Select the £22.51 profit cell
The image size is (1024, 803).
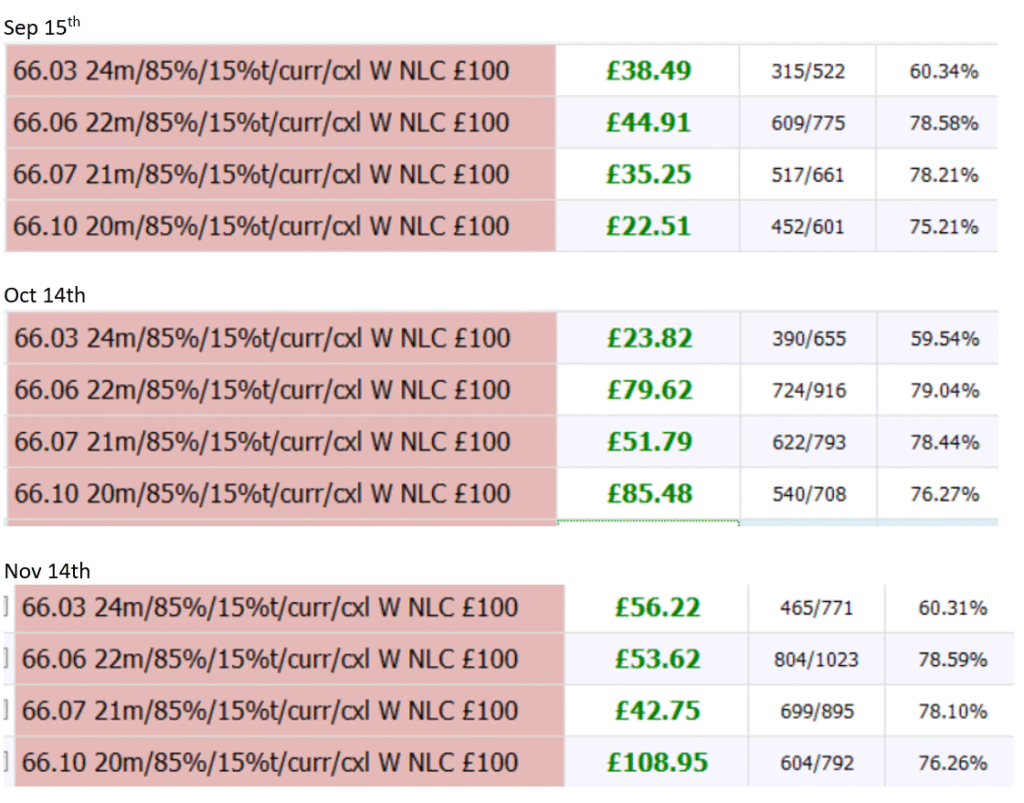[648, 227]
